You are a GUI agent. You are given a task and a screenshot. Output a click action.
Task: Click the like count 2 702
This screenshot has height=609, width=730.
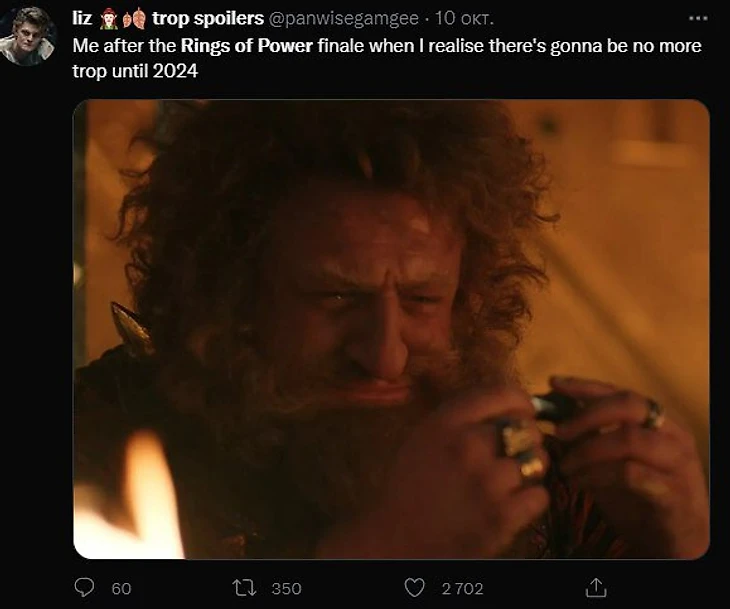pos(462,589)
